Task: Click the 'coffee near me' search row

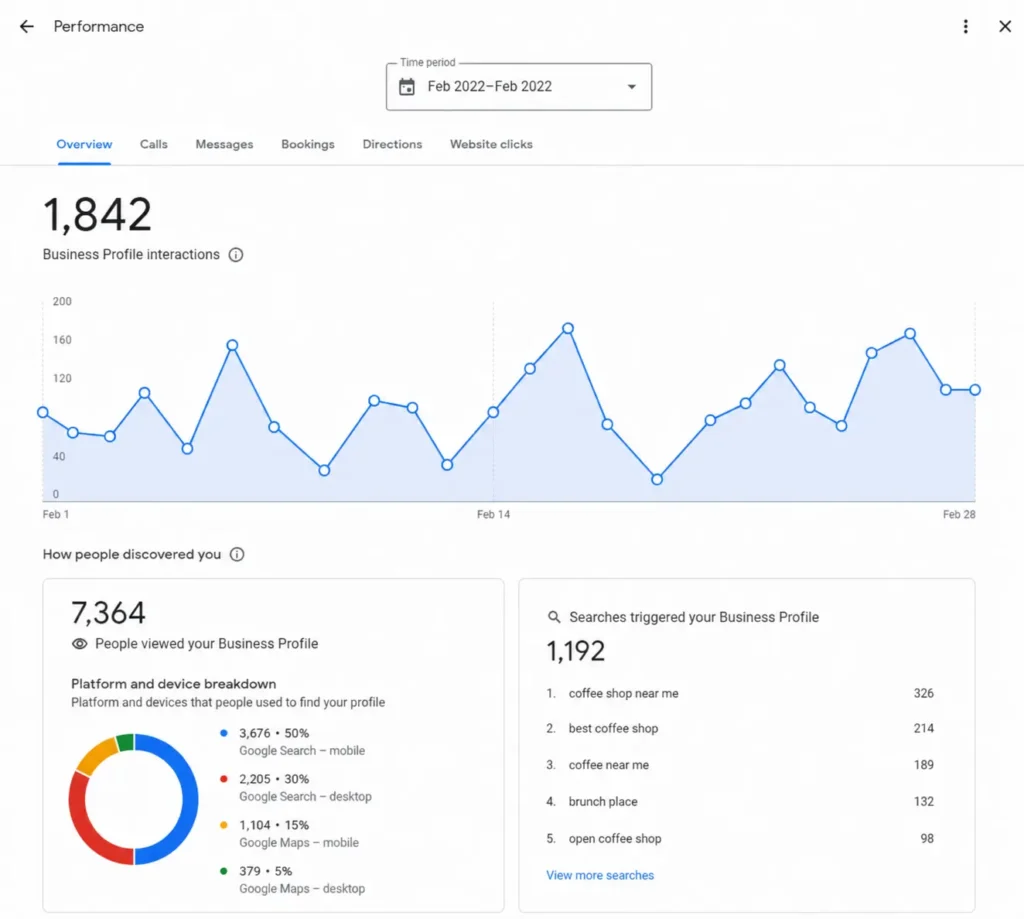Action: [x=740, y=765]
